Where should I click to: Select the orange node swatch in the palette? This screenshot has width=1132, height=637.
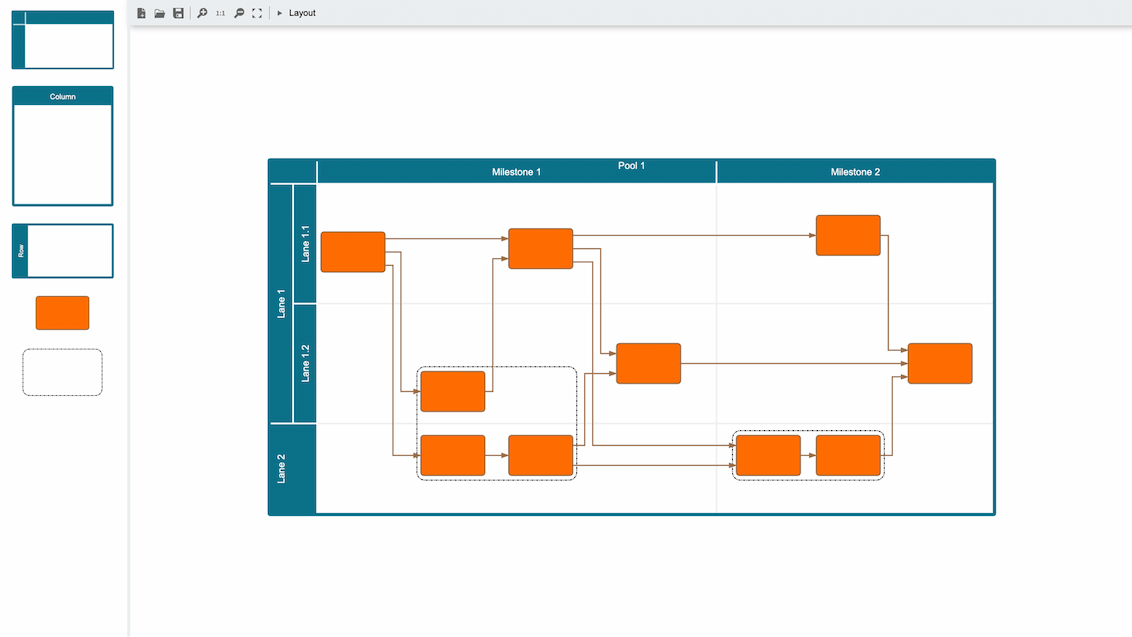coord(62,313)
